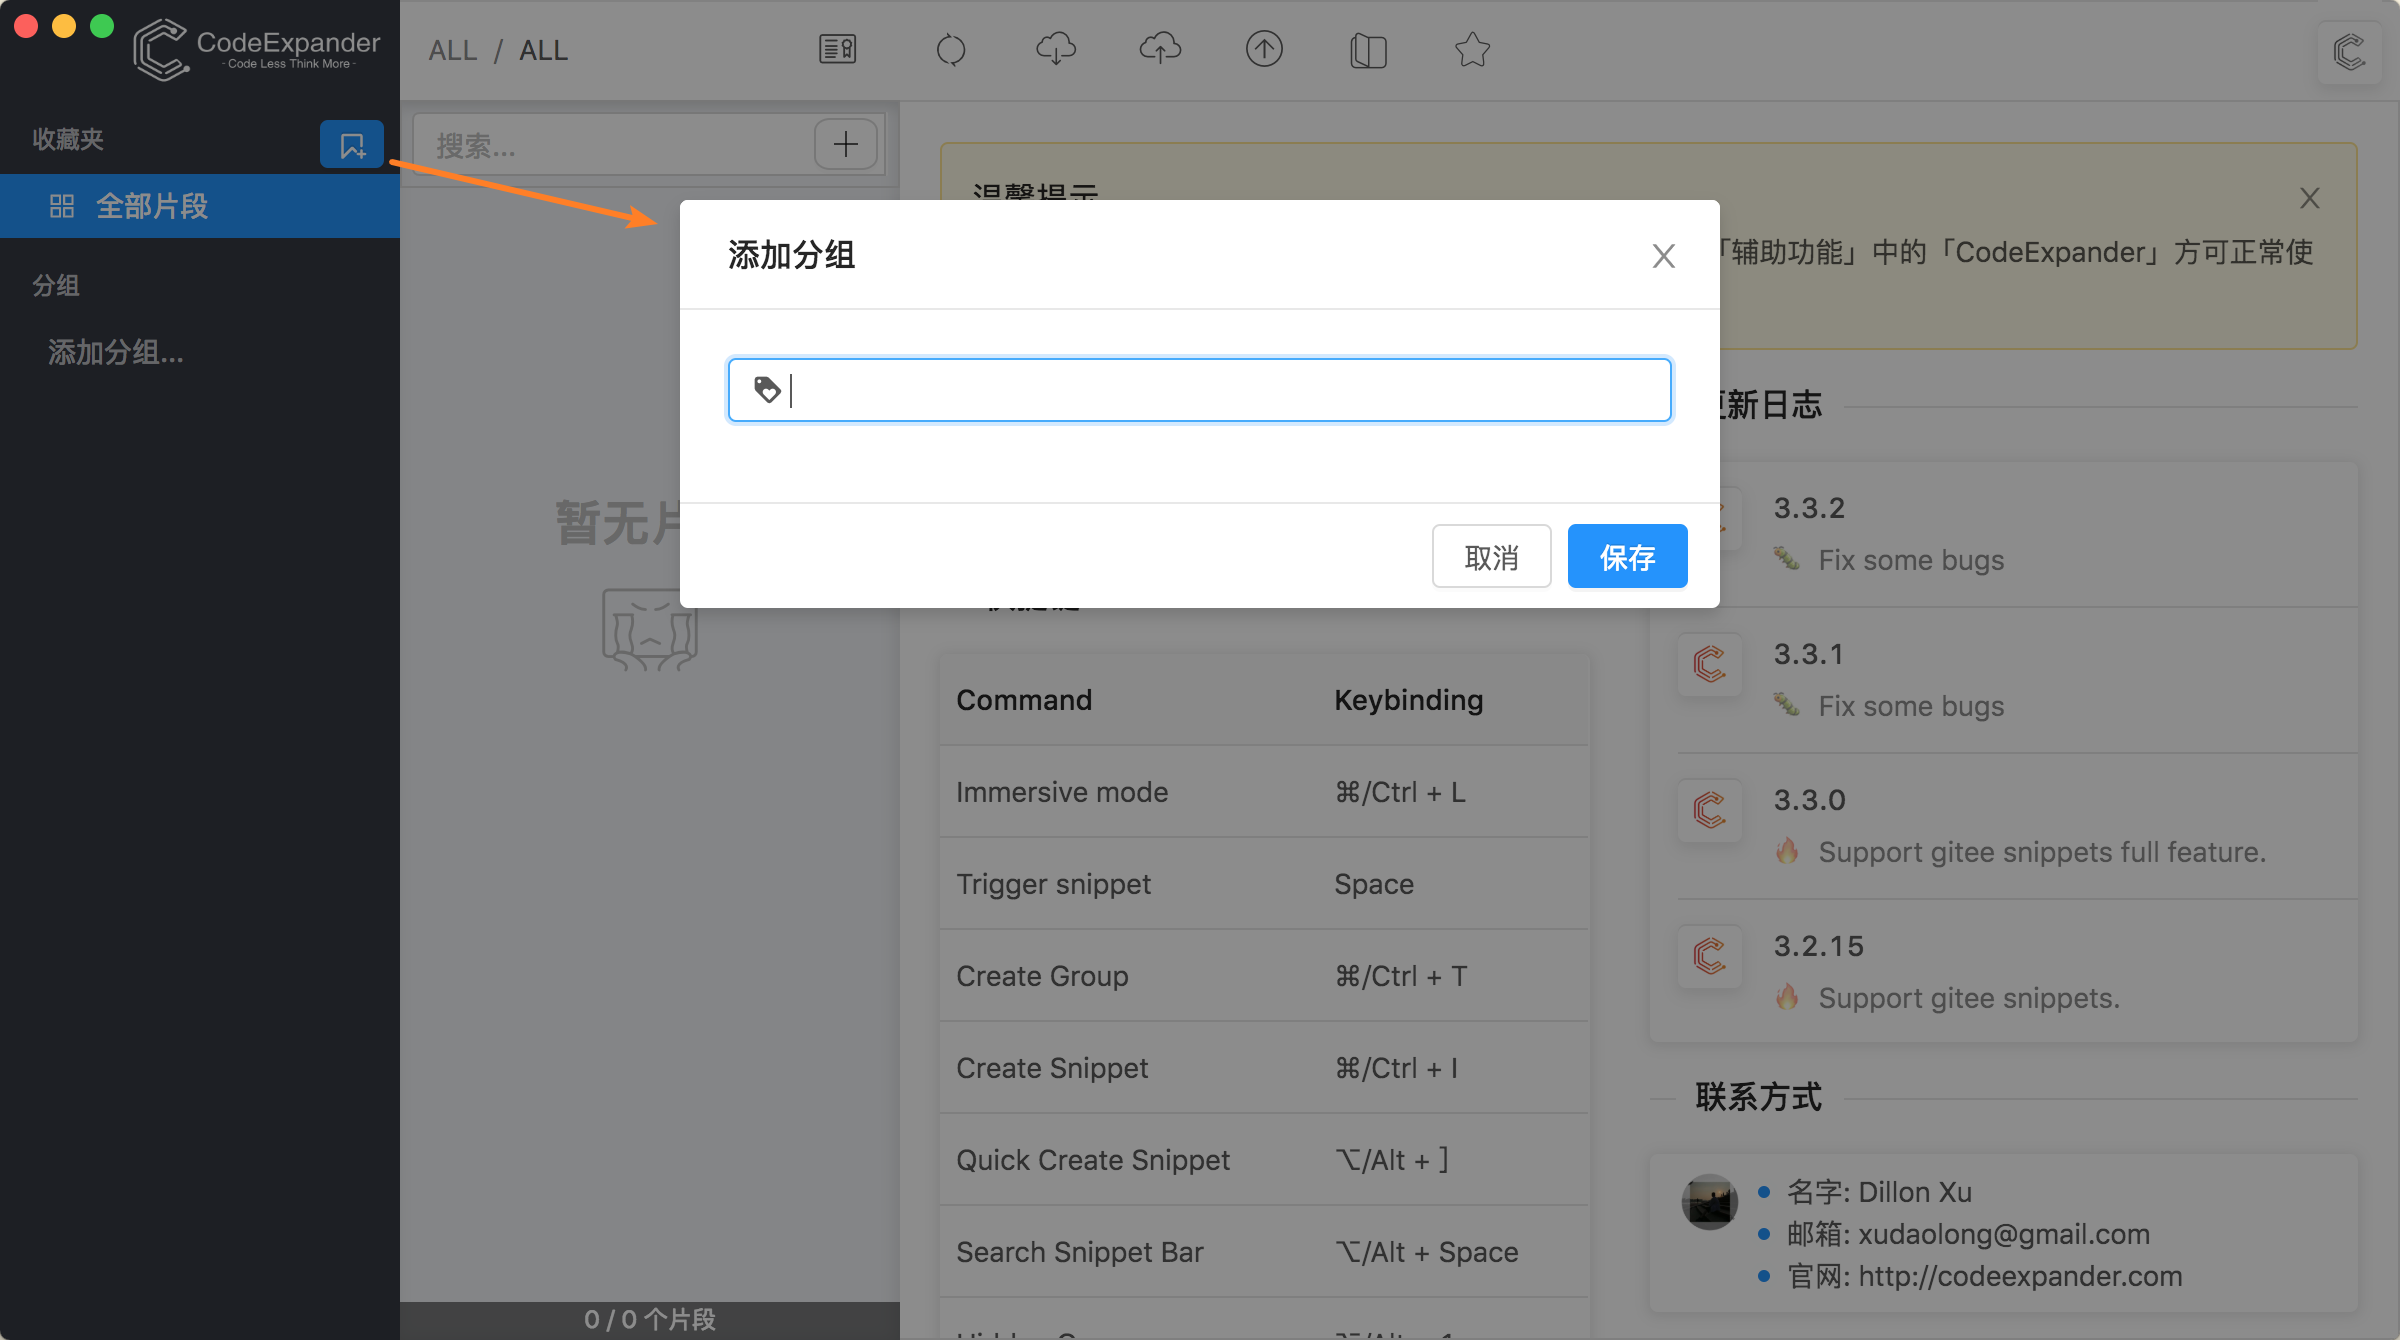Click the sync/refresh icon in the top toolbar
The image size is (2400, 1340).
(951, 48)
